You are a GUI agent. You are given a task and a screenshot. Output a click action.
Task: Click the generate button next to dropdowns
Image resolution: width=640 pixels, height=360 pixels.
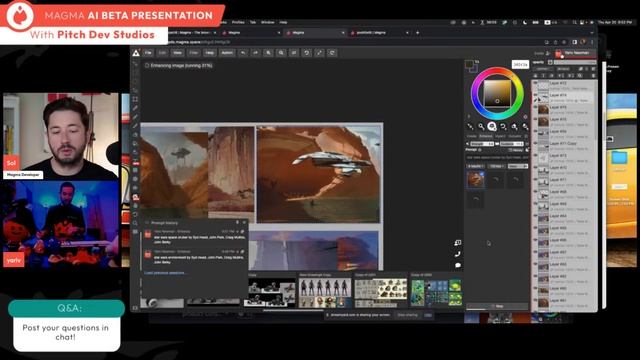click(518, 166)
